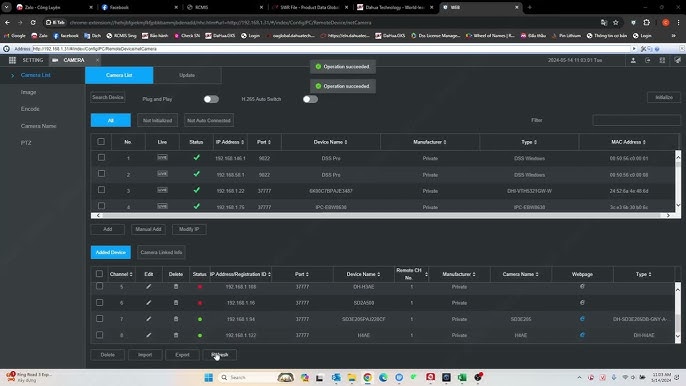Click the Export button
The height and width of the screenshot is (386, 686).
click(182, 354)
